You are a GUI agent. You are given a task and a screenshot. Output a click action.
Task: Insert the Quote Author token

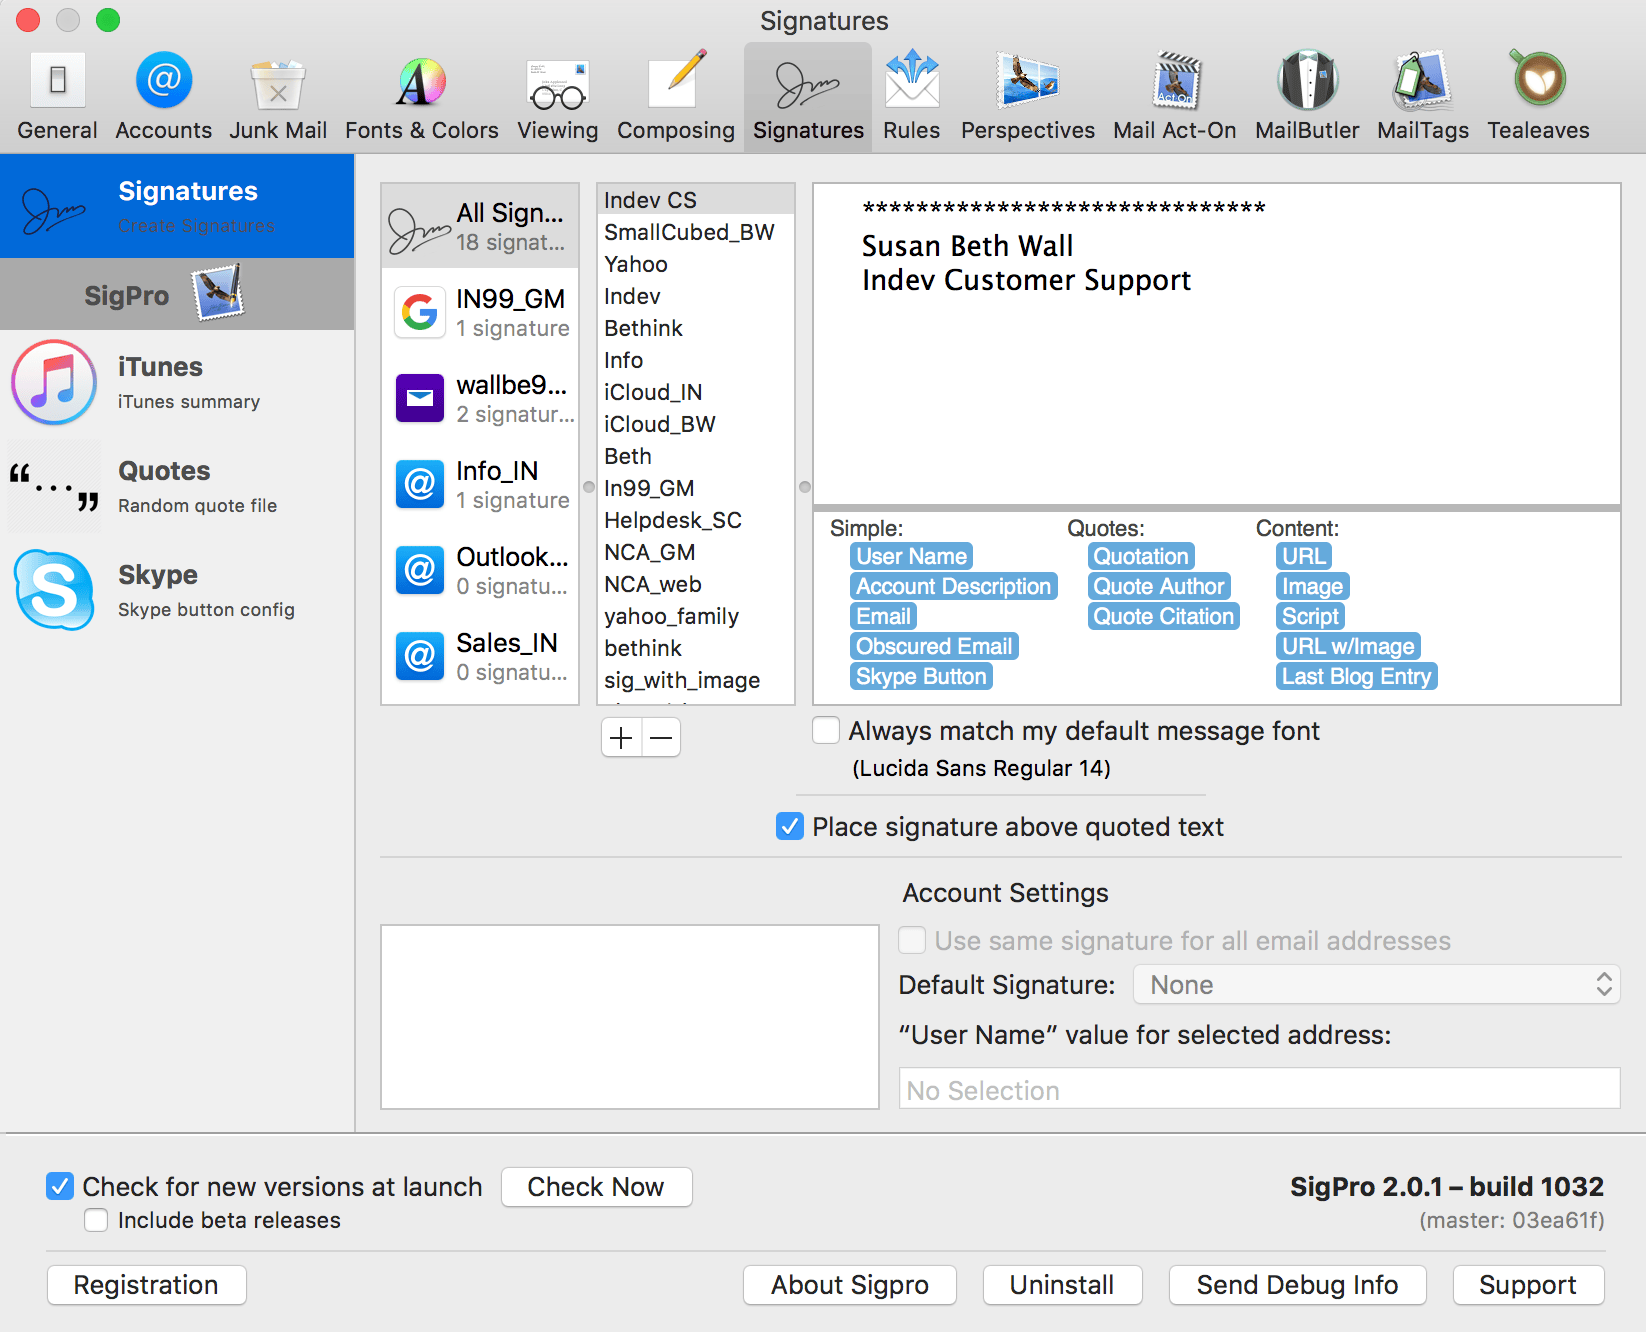[1159, 586]
